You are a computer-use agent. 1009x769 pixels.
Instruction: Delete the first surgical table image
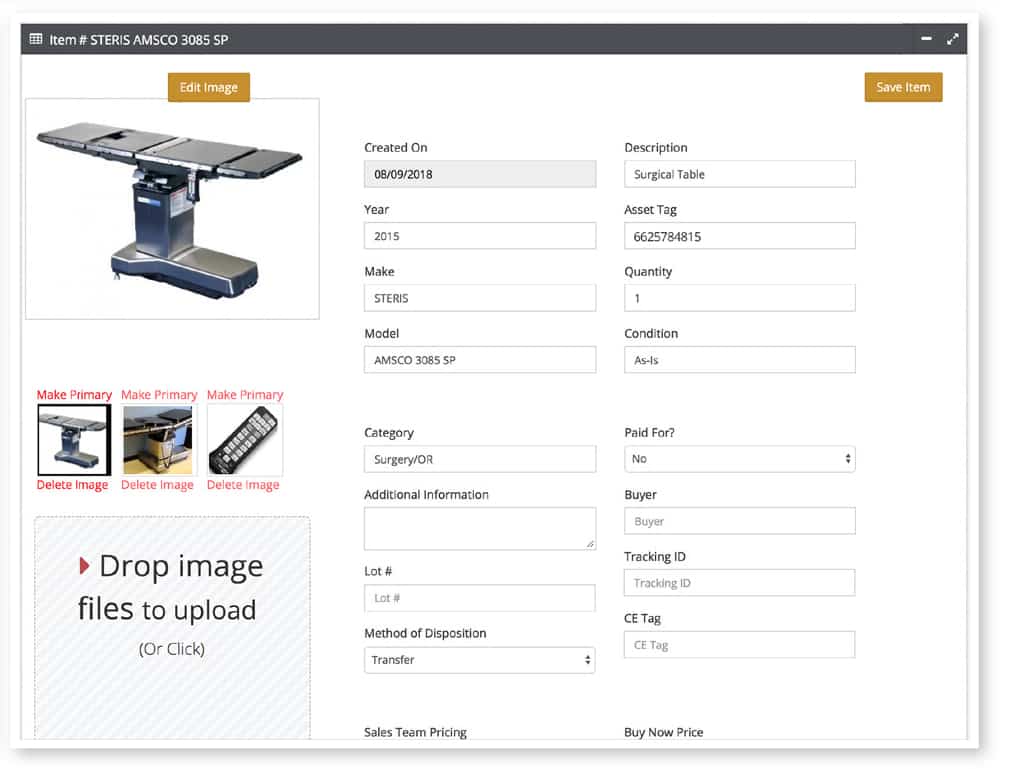tap(72, 485)
